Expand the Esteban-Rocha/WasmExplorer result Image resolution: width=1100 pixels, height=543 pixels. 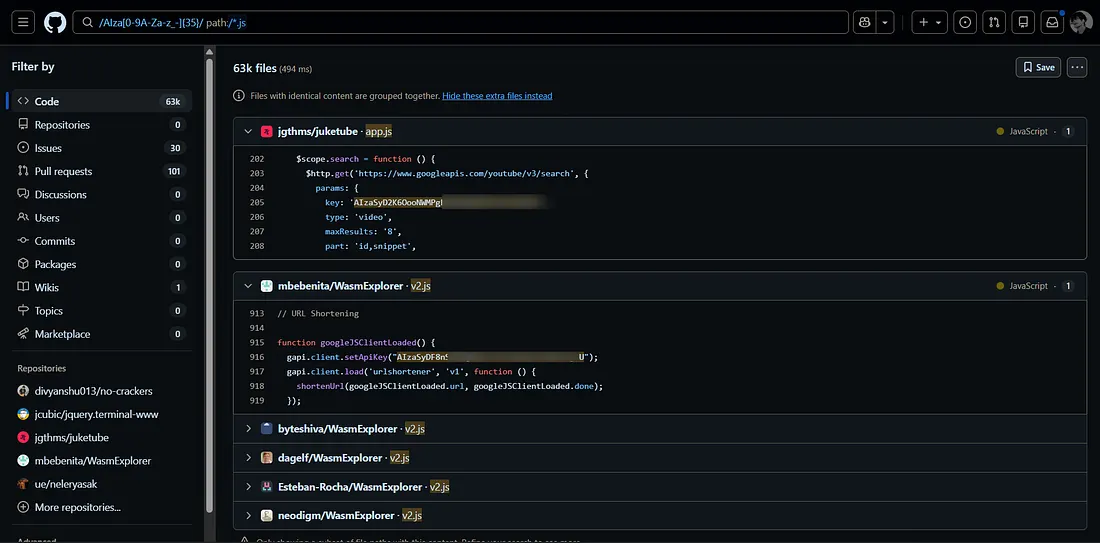click(248, 487)
